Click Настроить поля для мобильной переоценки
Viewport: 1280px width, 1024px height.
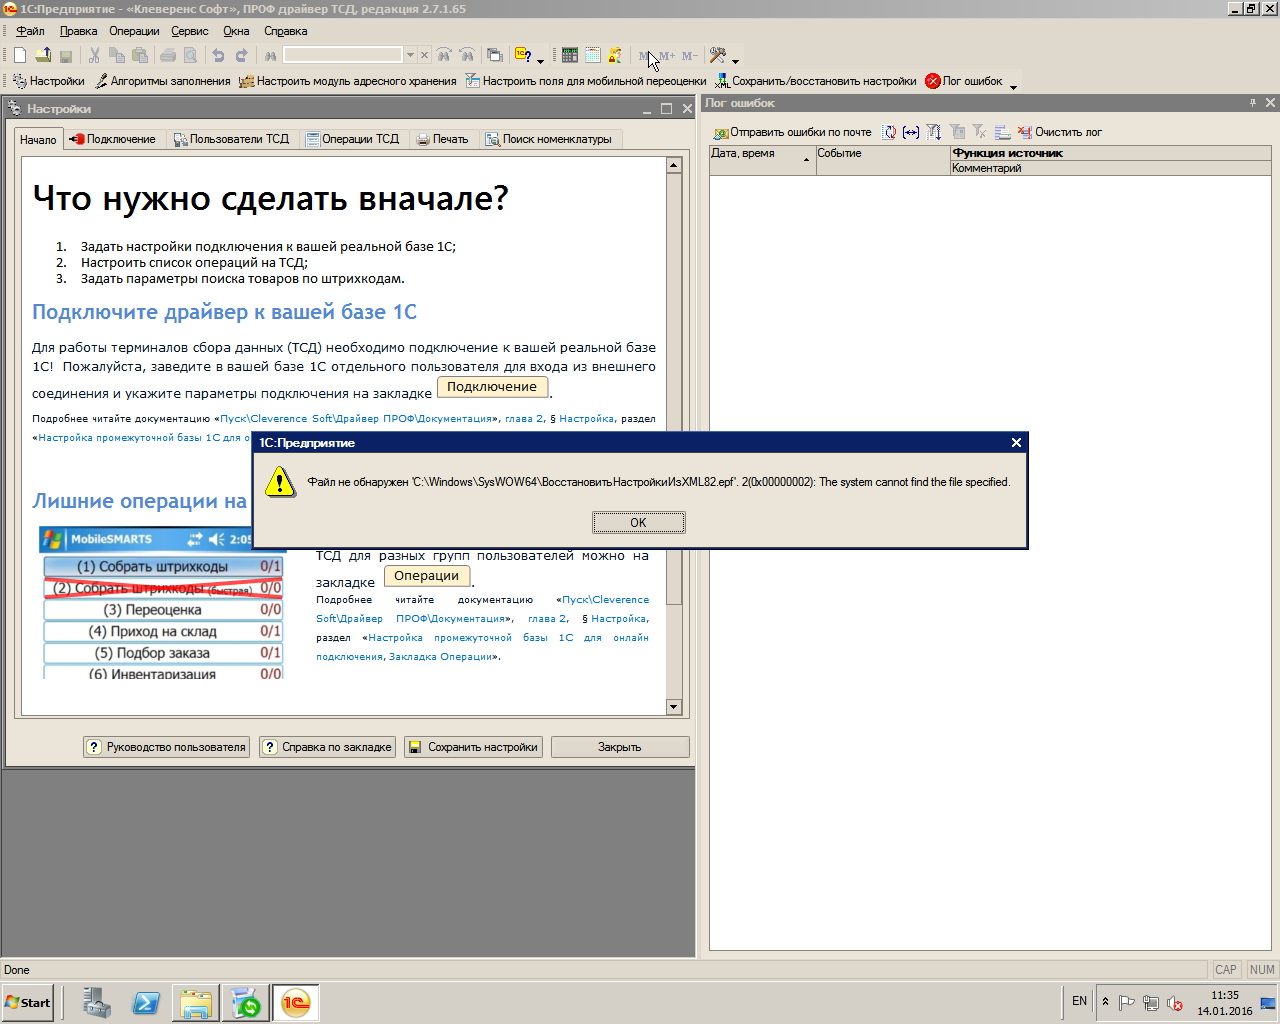585,81
